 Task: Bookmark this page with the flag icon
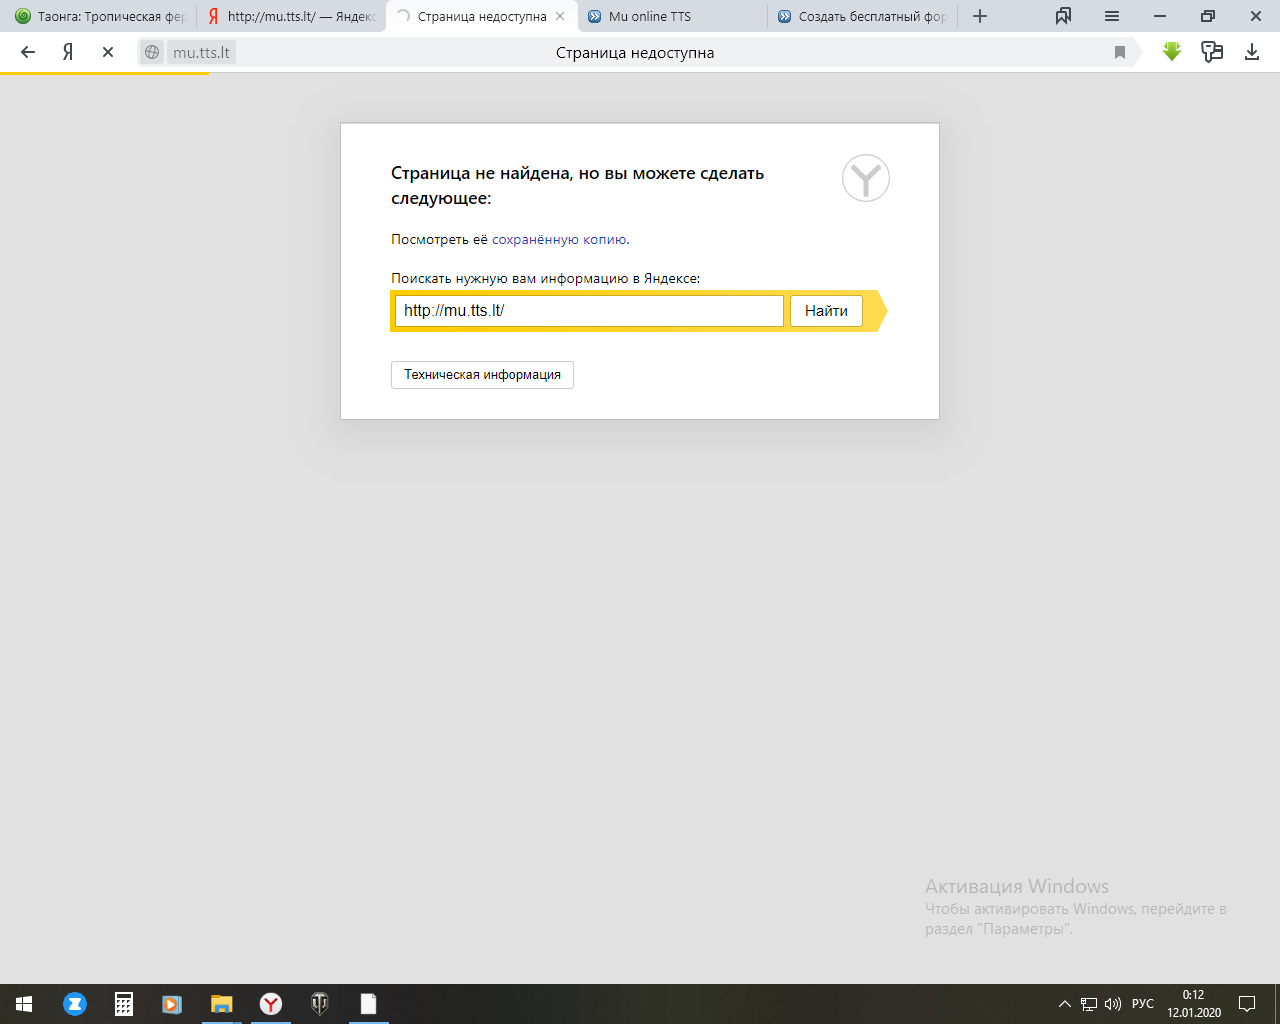click(1120, 52)
